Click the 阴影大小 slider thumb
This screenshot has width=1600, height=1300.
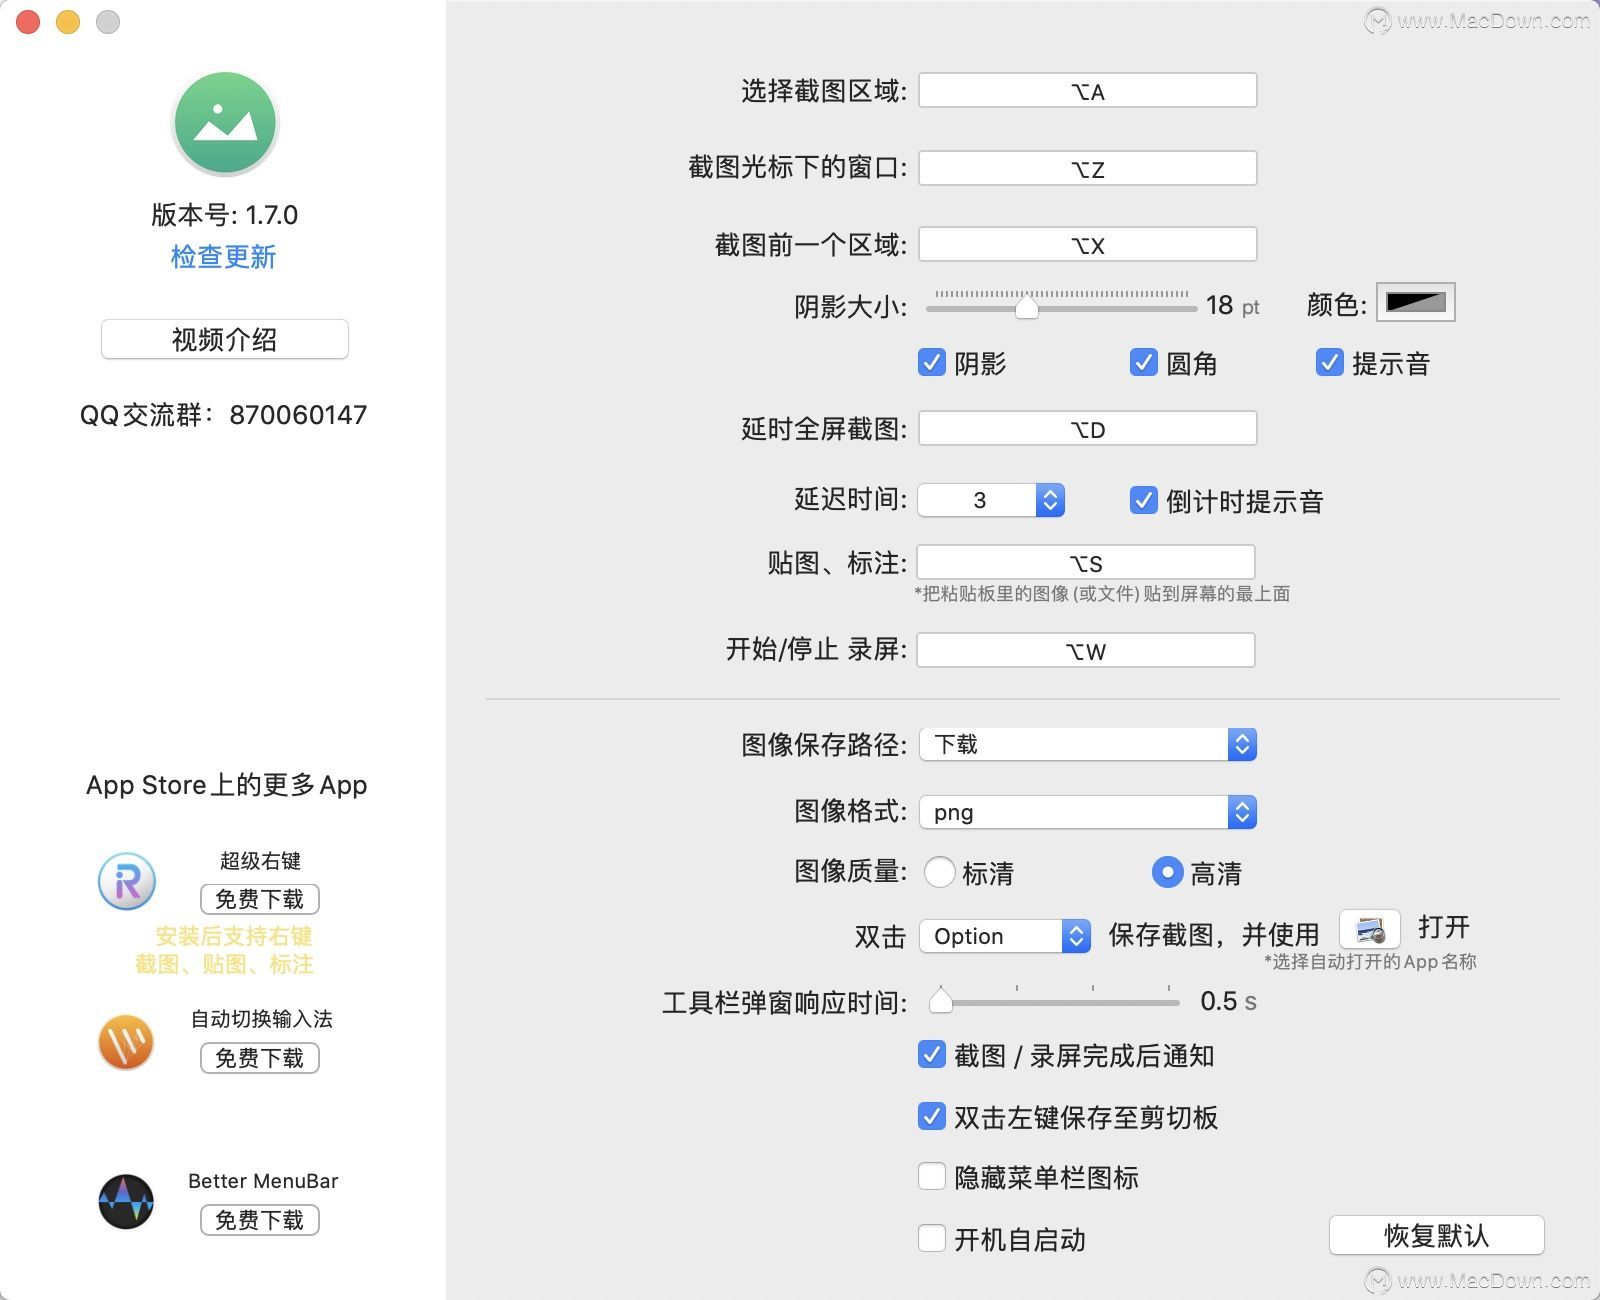1026,307
